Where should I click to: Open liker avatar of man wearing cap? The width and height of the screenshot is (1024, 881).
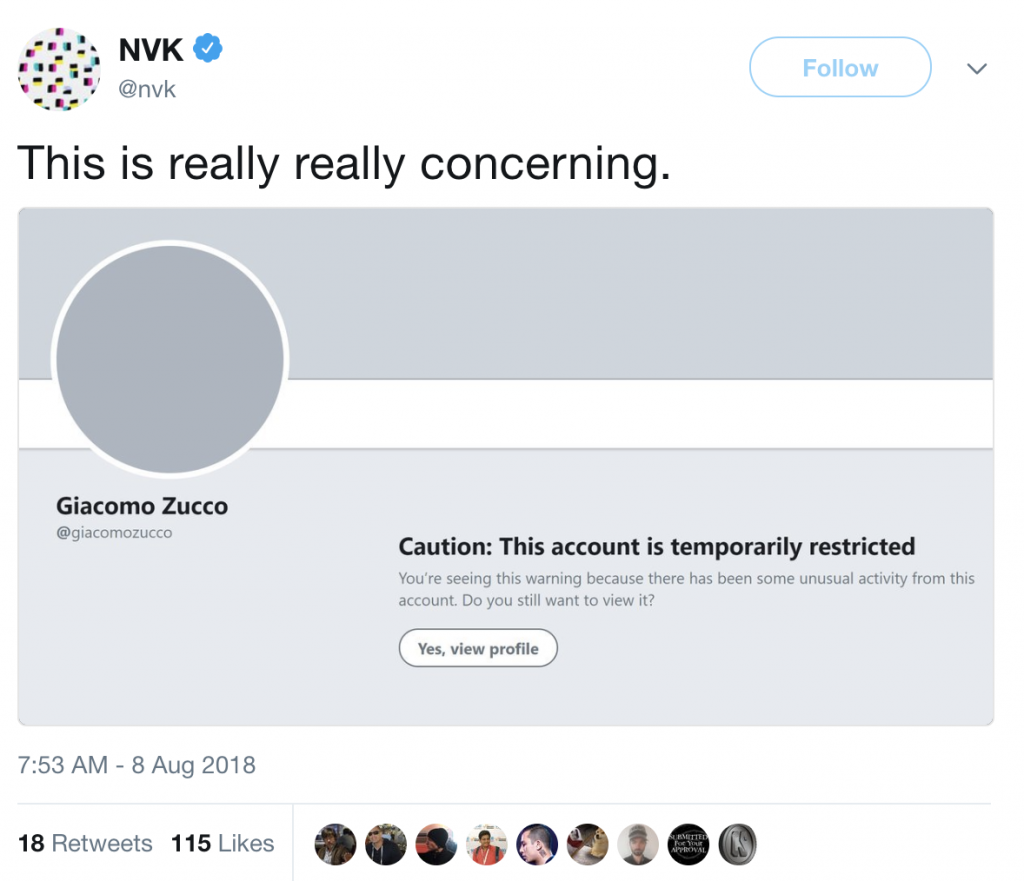point(637,844)
